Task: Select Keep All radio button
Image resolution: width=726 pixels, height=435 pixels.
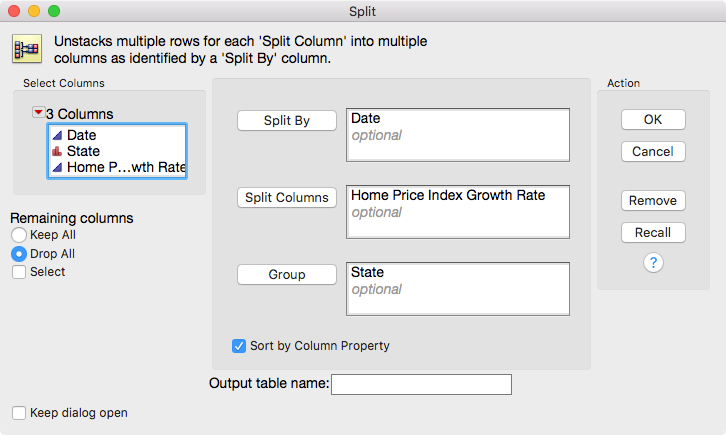Action: pos(19,235)
